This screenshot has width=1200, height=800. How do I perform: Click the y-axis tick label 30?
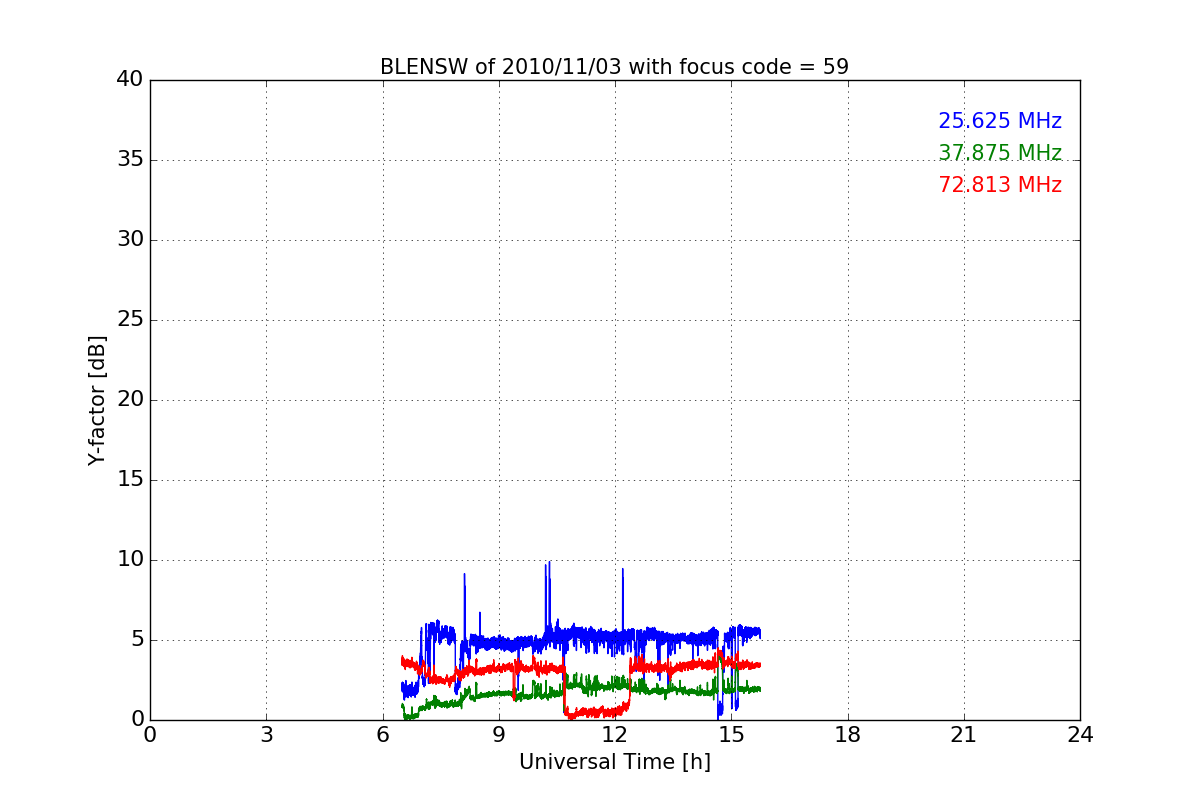pos(130,239)
